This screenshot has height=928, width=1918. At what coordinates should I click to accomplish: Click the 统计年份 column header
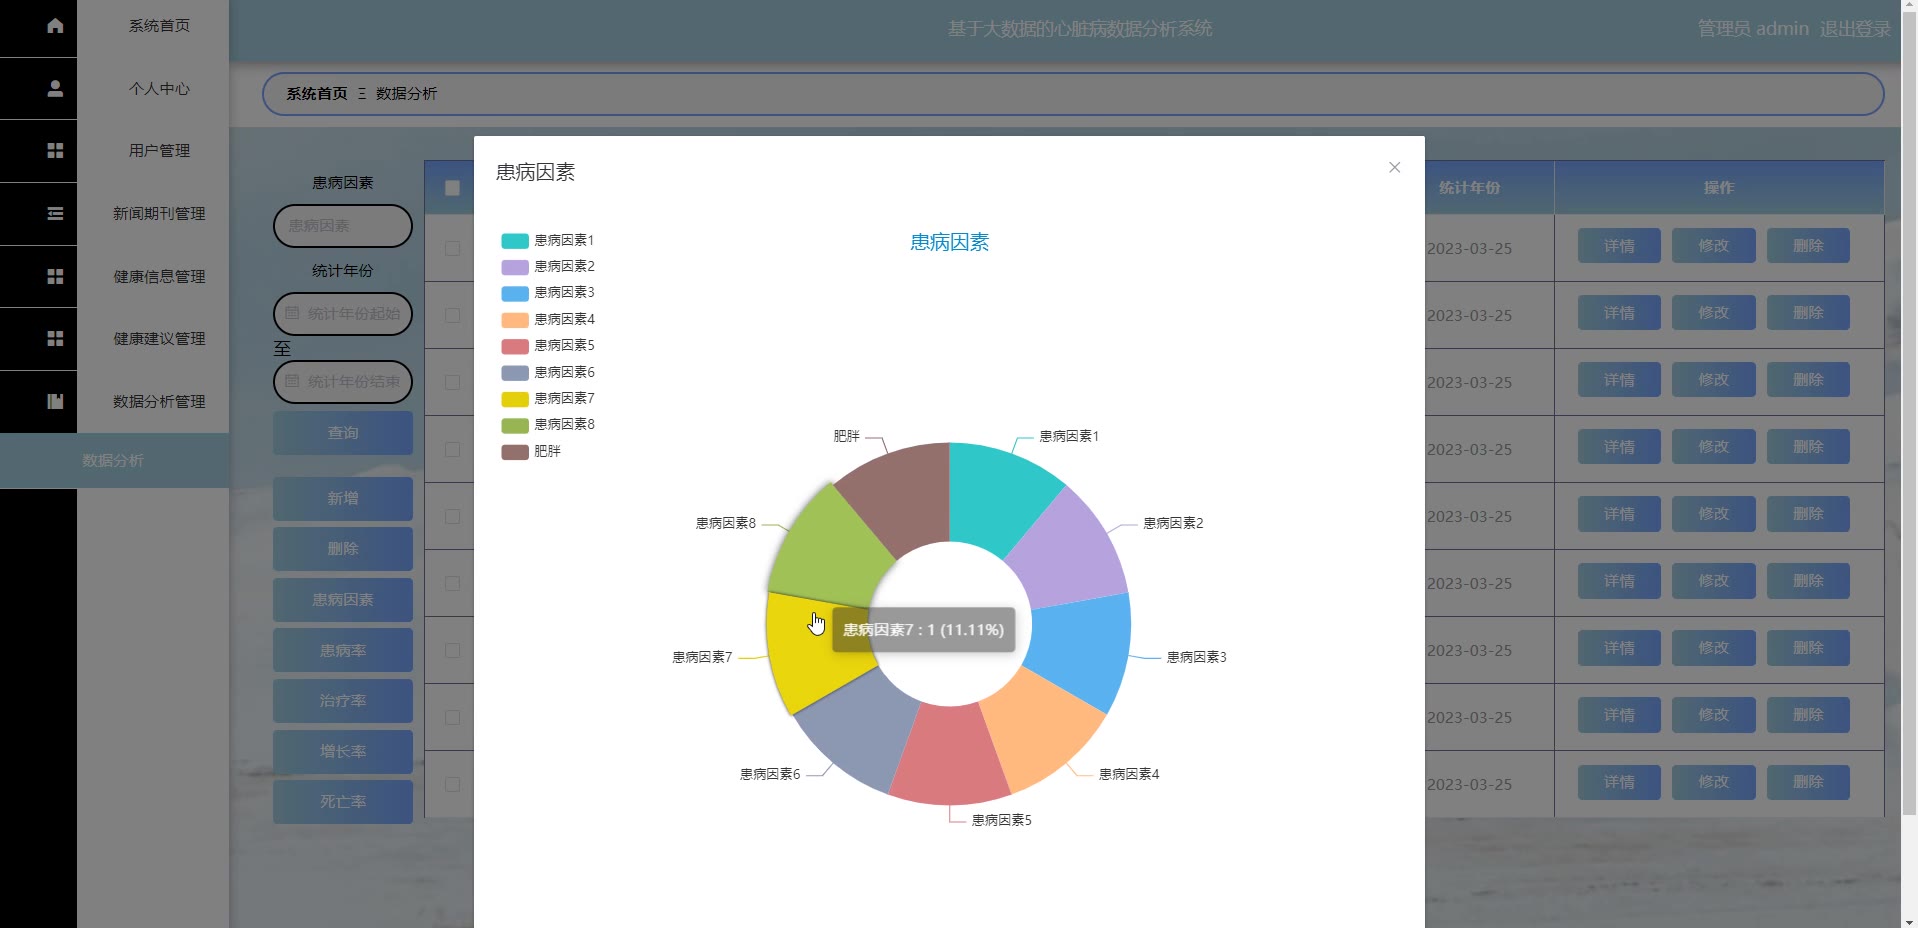coord(1469,188)
